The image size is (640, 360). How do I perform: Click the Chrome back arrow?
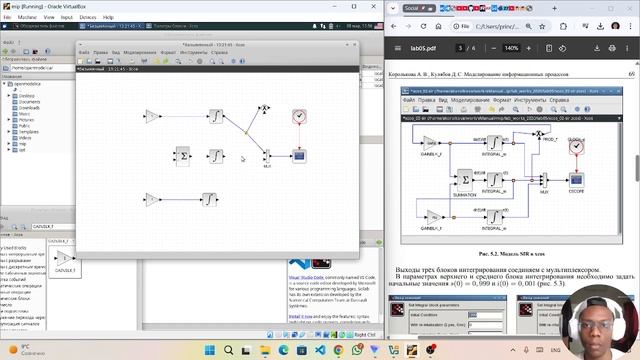coord(393,26)
